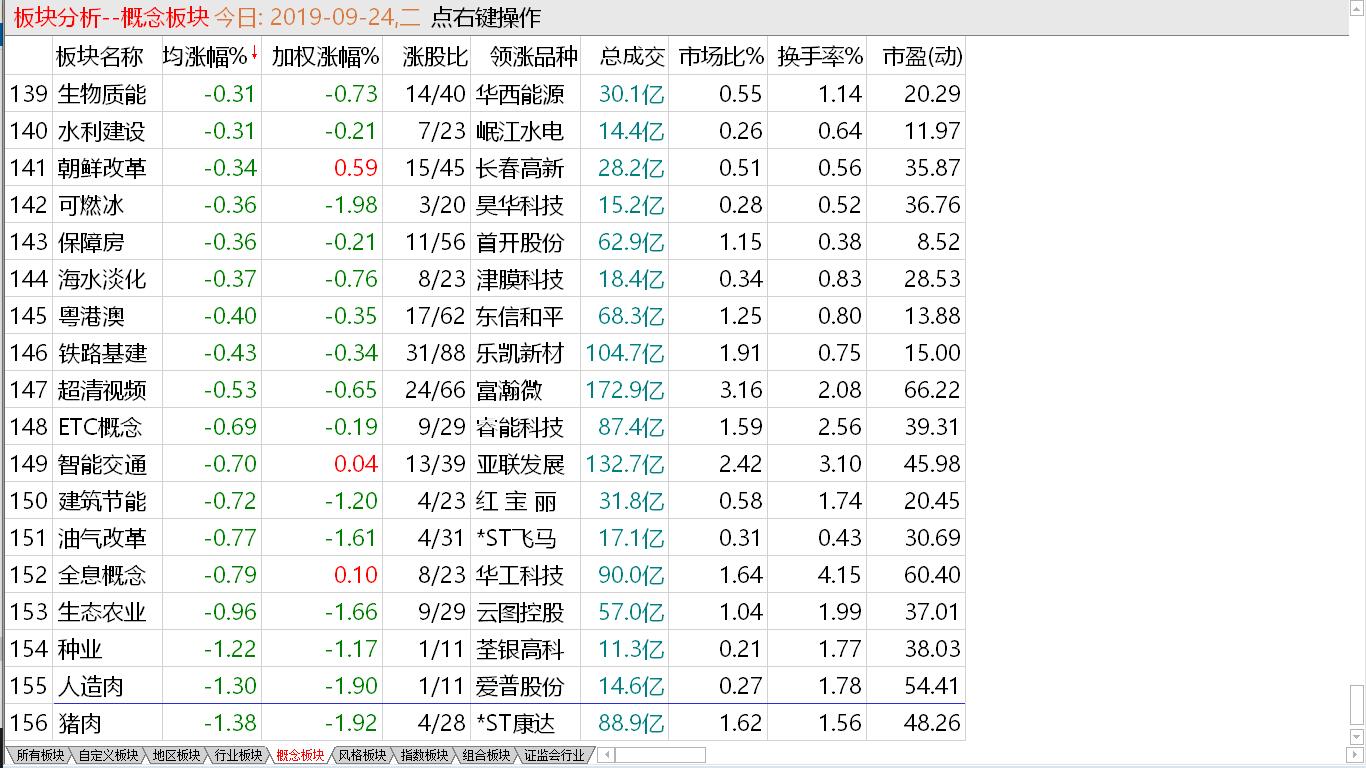1366x768 pixels.
Task: Select the 概念板块 tab
Action: [299, 756]
